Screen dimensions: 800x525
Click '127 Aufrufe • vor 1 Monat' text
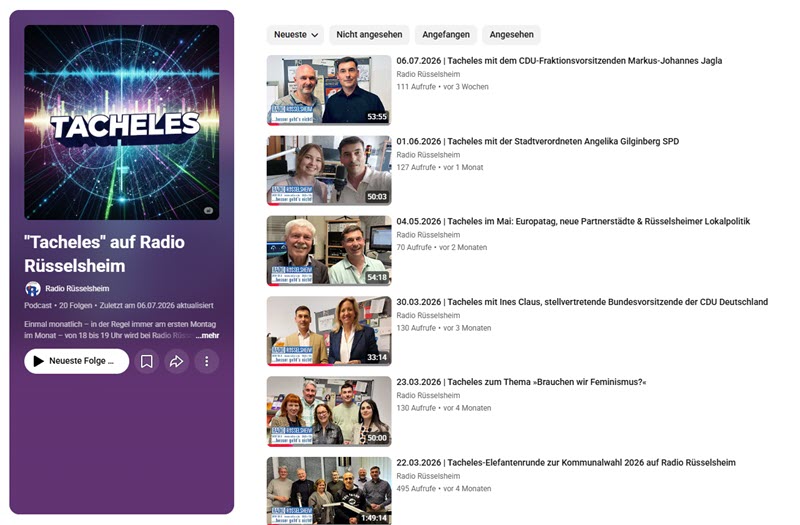click(x=440, y=167)
